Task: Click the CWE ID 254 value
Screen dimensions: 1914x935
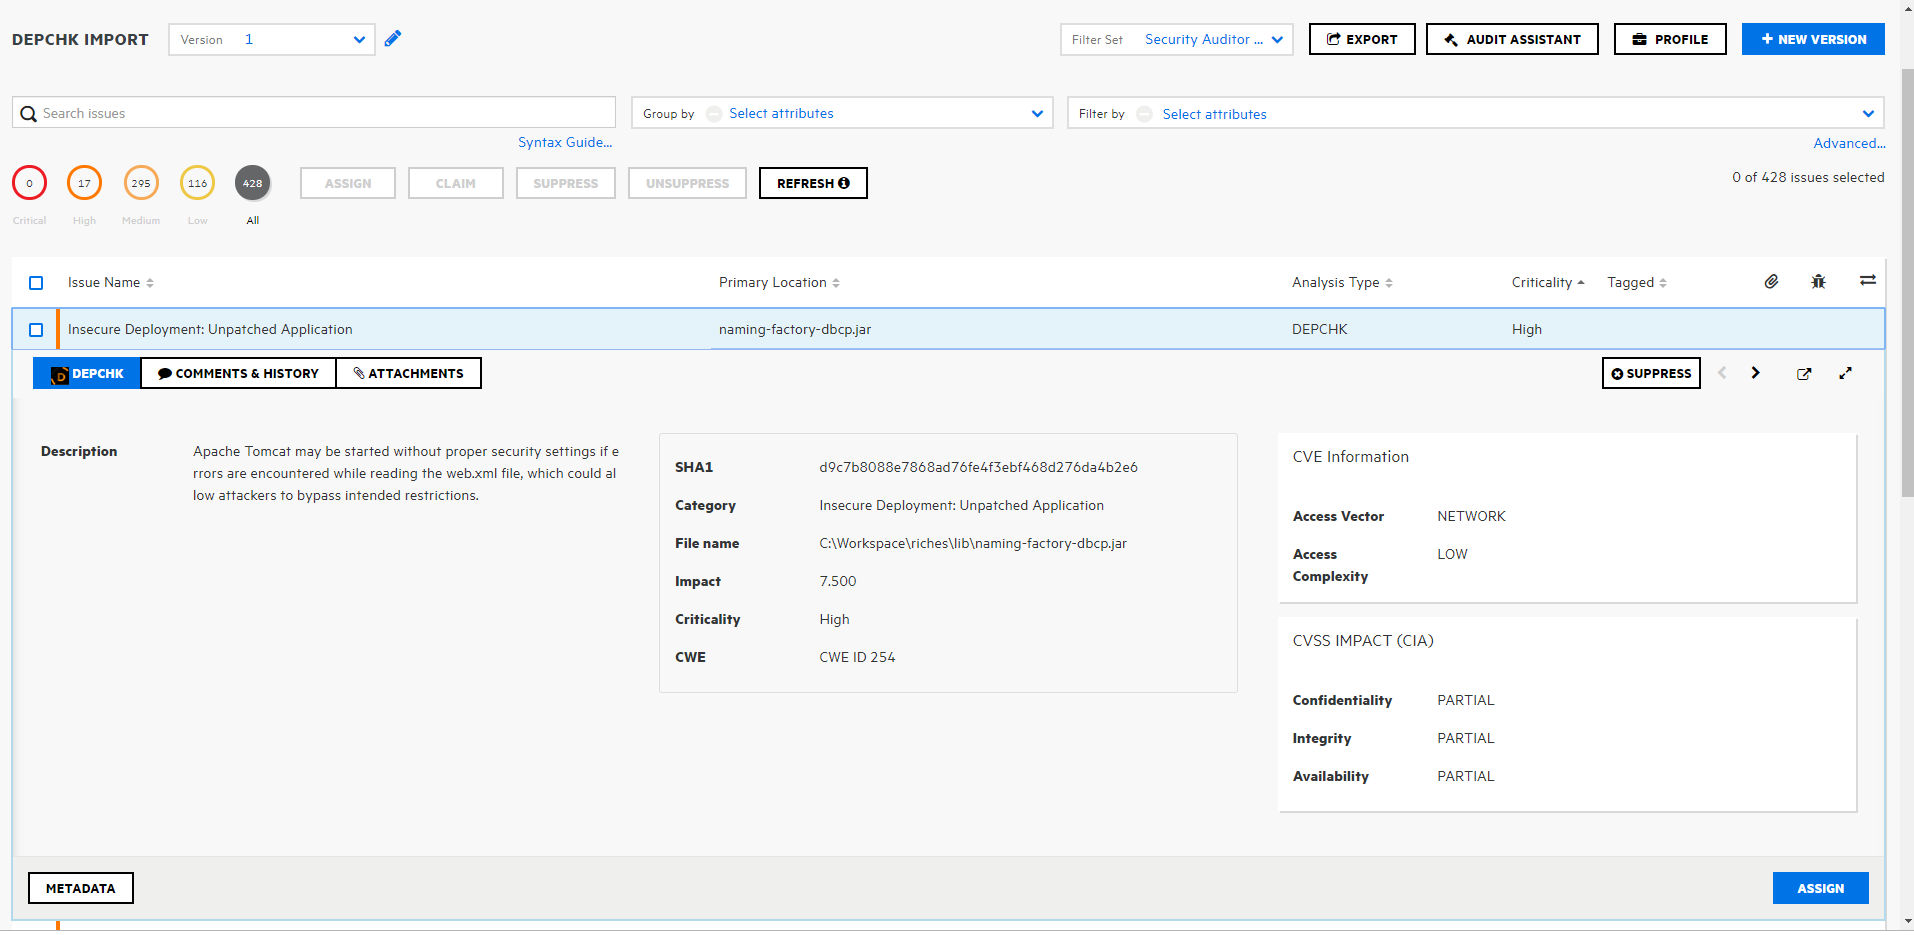Action: coord(857,657)
